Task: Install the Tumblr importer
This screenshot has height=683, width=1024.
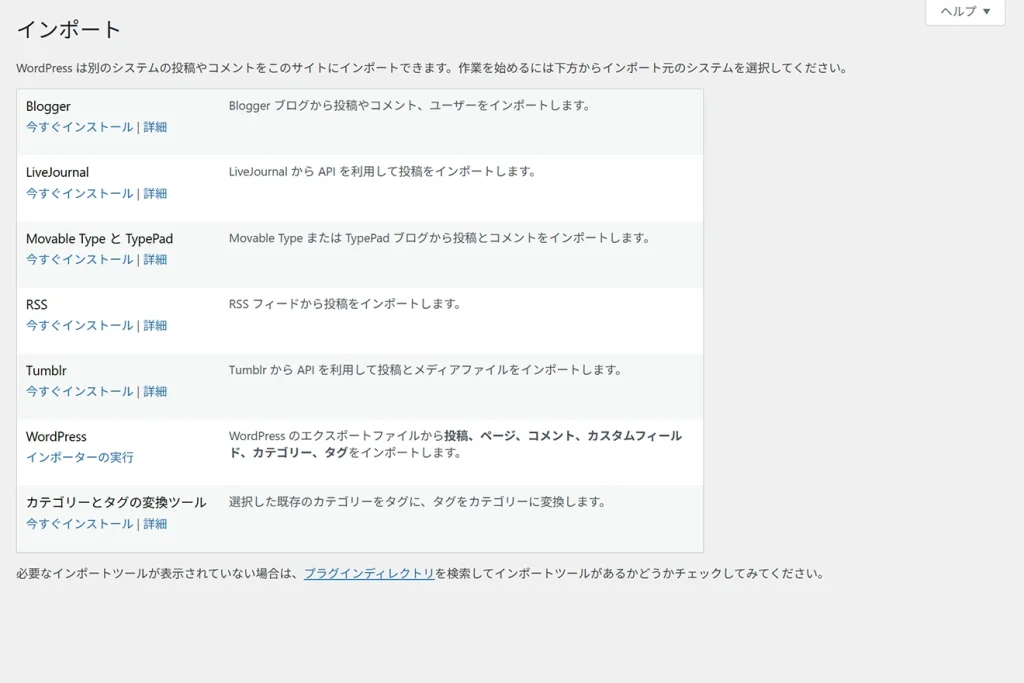Action: (x=78, y=391)
